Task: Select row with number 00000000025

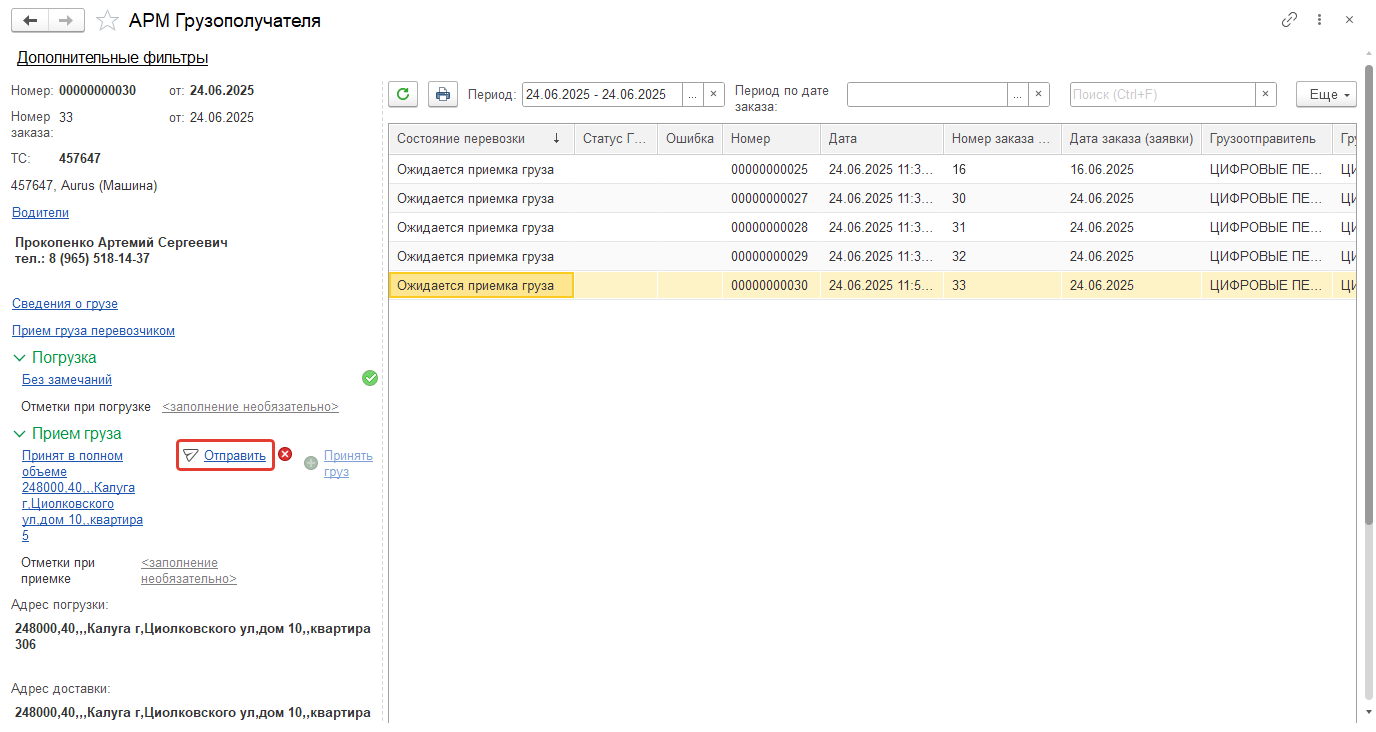Action: [872, 169]
